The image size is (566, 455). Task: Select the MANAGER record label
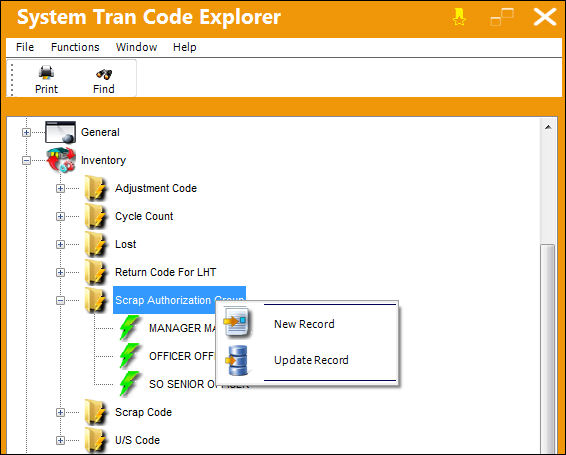click(x=182, y=328)
